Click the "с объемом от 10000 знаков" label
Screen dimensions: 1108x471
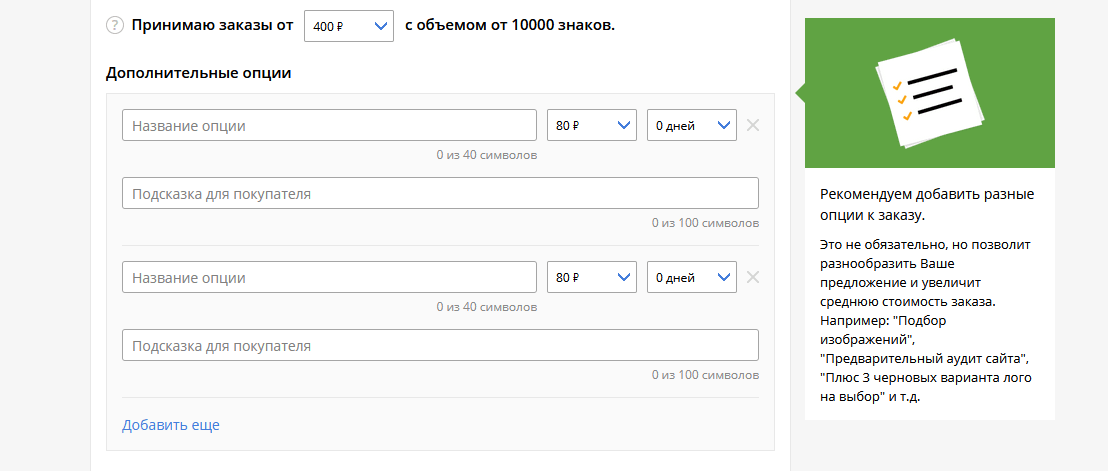[510, 26]
